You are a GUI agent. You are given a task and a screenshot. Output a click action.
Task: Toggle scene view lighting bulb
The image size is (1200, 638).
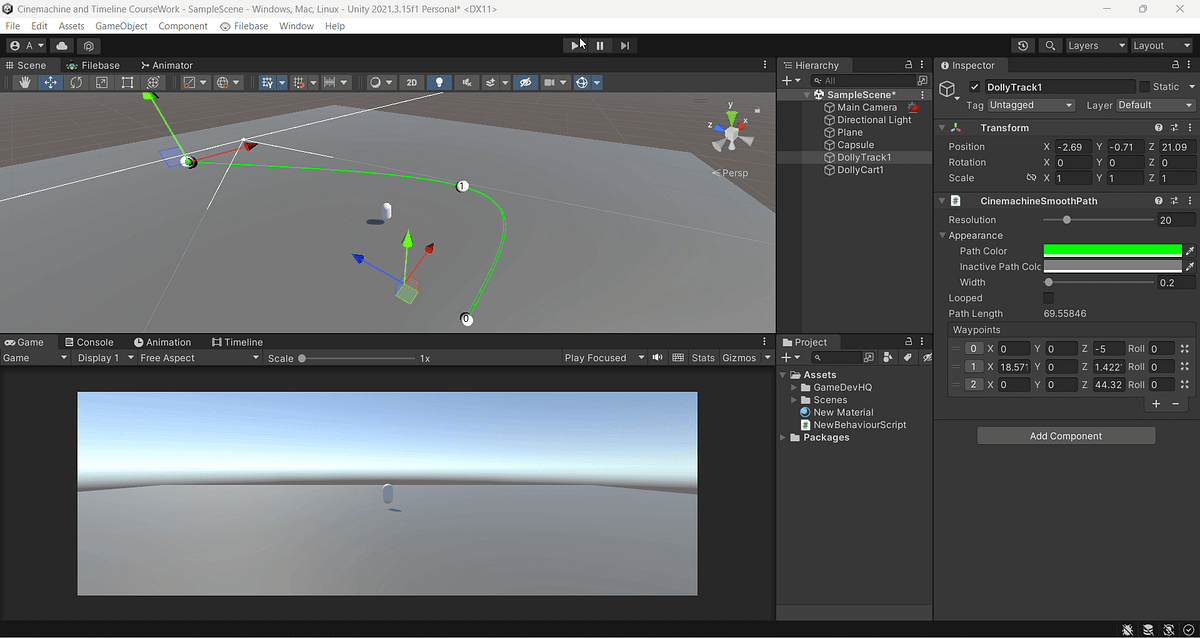pos(440,82)
